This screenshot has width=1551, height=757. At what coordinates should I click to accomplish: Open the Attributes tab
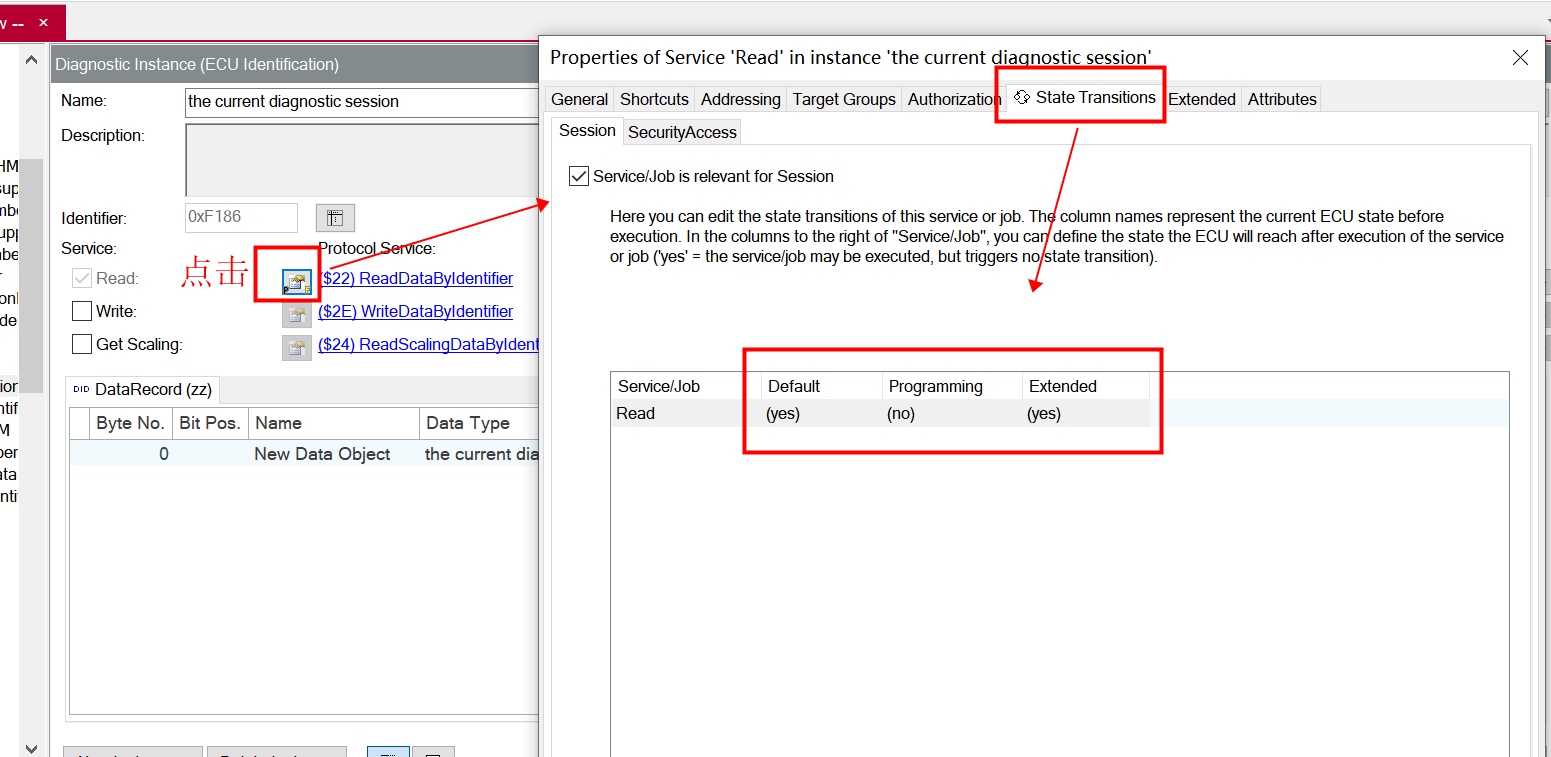pos(1282,99)
